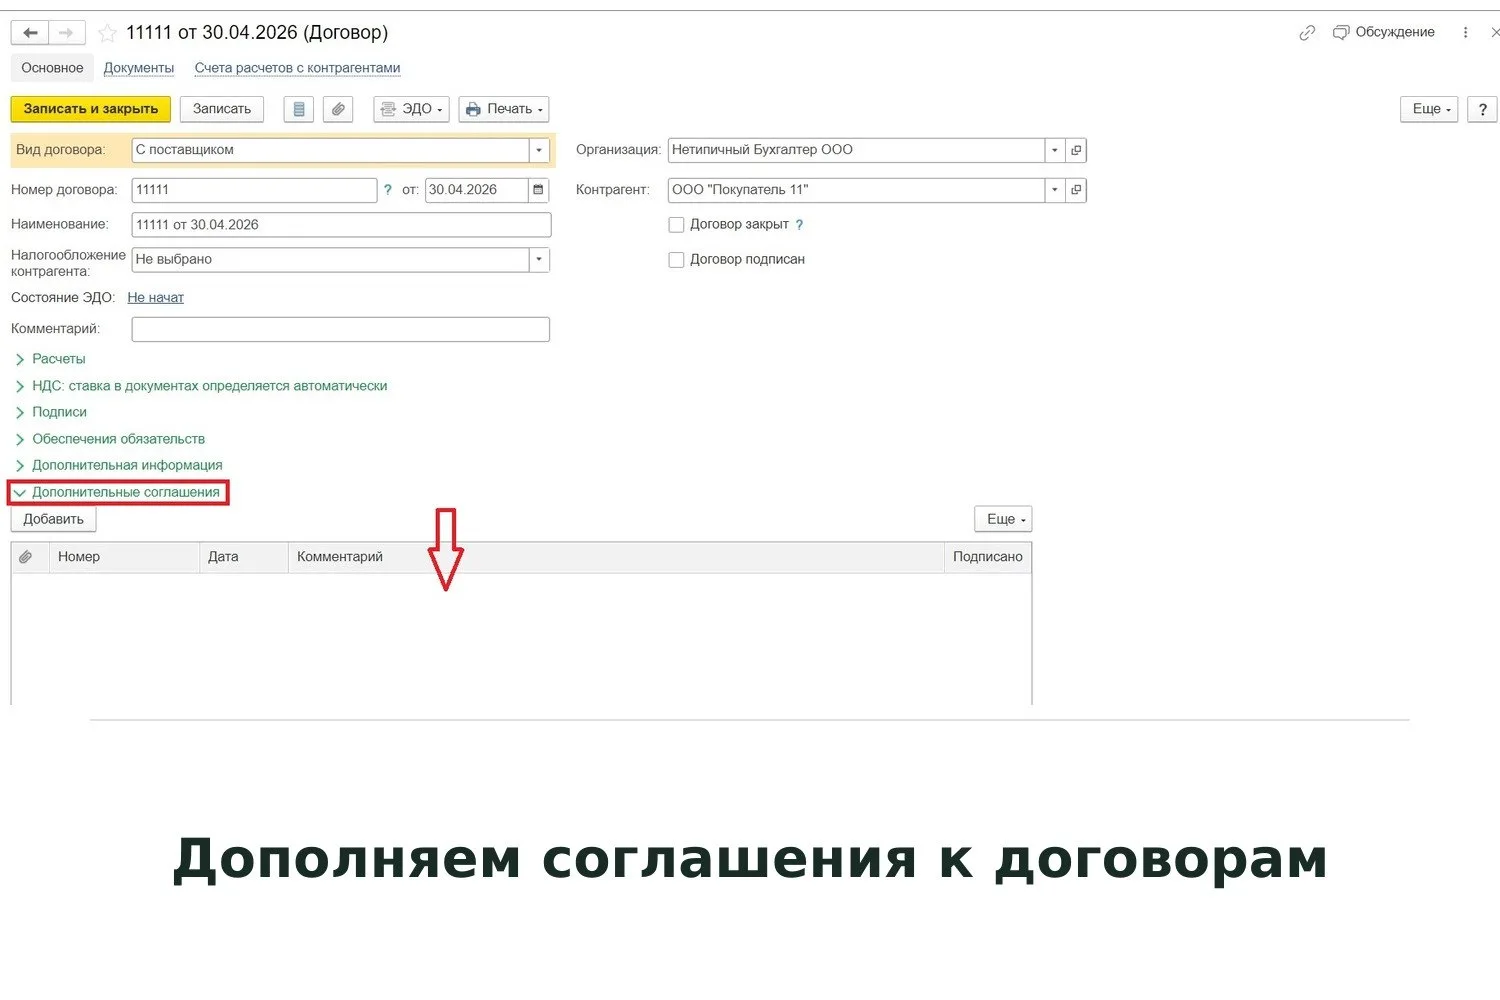Open help with the question mark button
Image resolution: width=1500 pixels, height=1000 pixels.
1483,109
